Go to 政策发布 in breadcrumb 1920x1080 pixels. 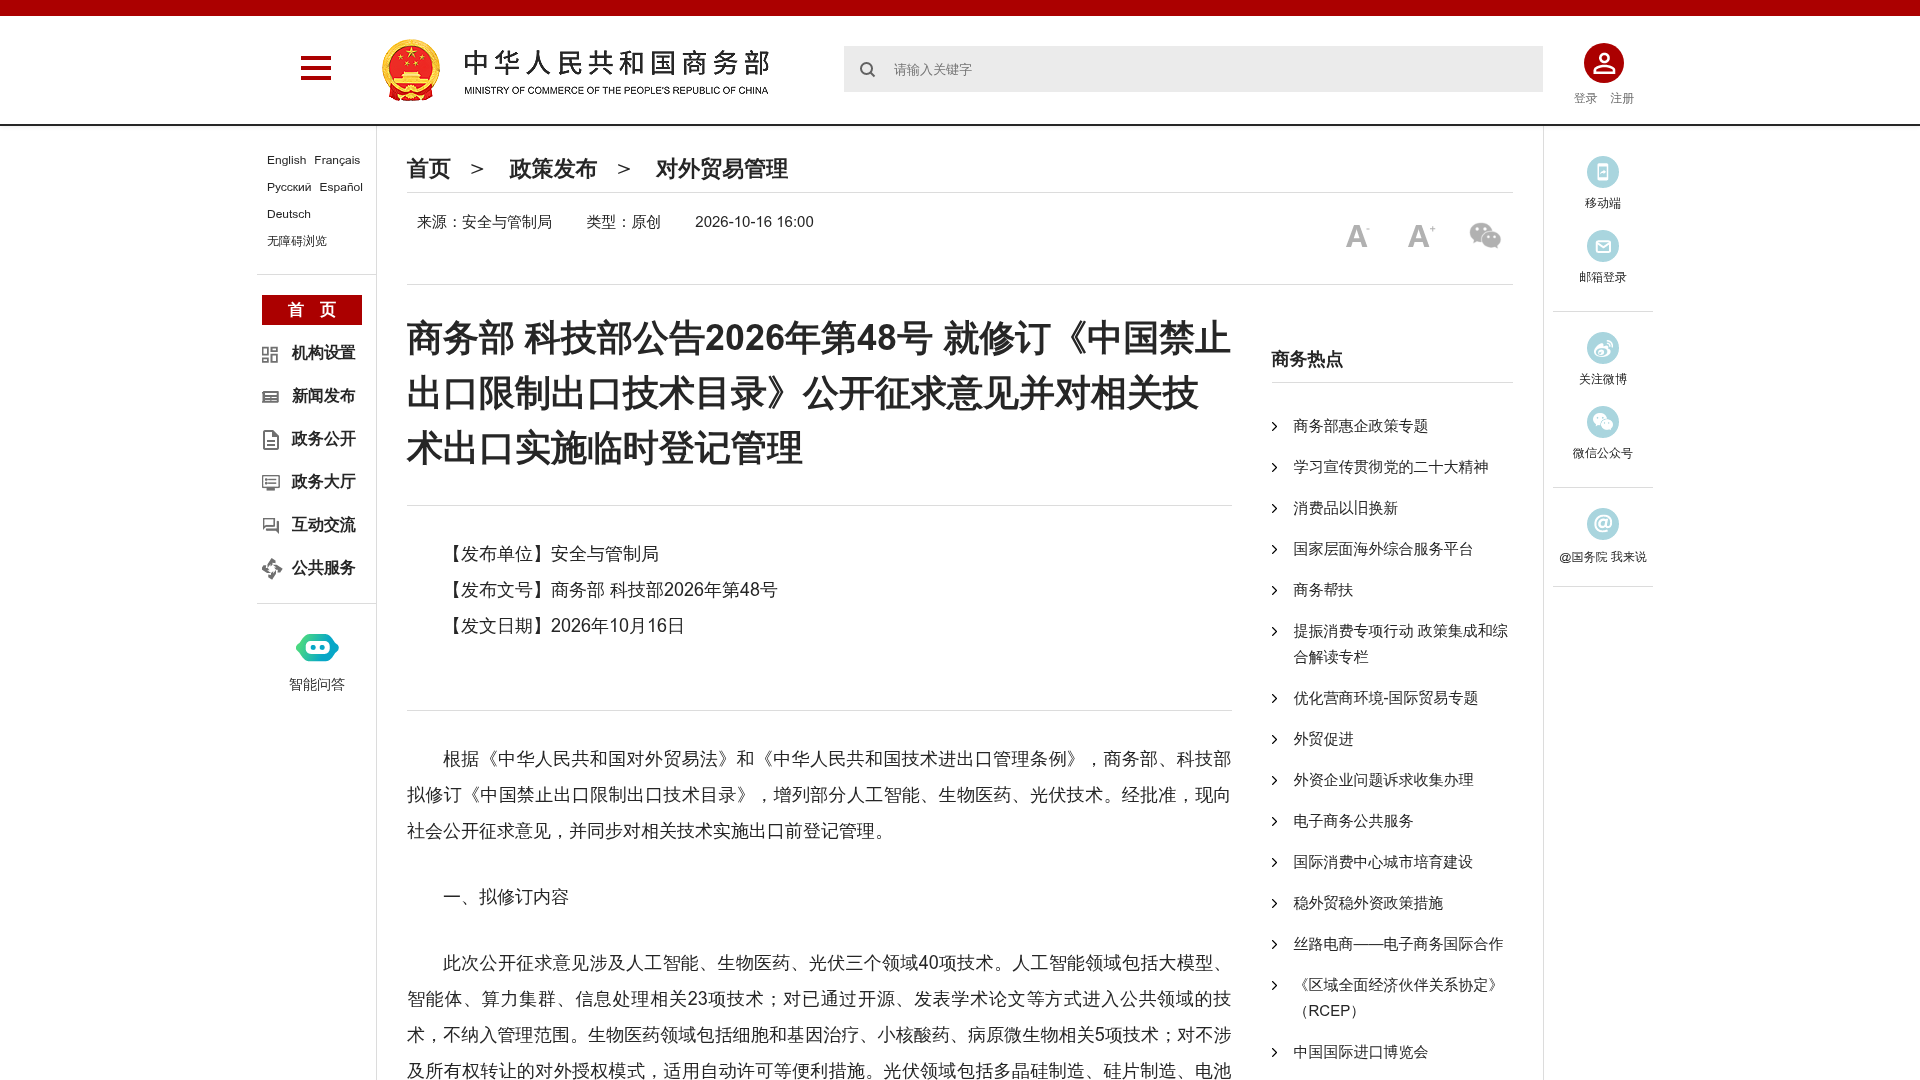pos(553,169)
